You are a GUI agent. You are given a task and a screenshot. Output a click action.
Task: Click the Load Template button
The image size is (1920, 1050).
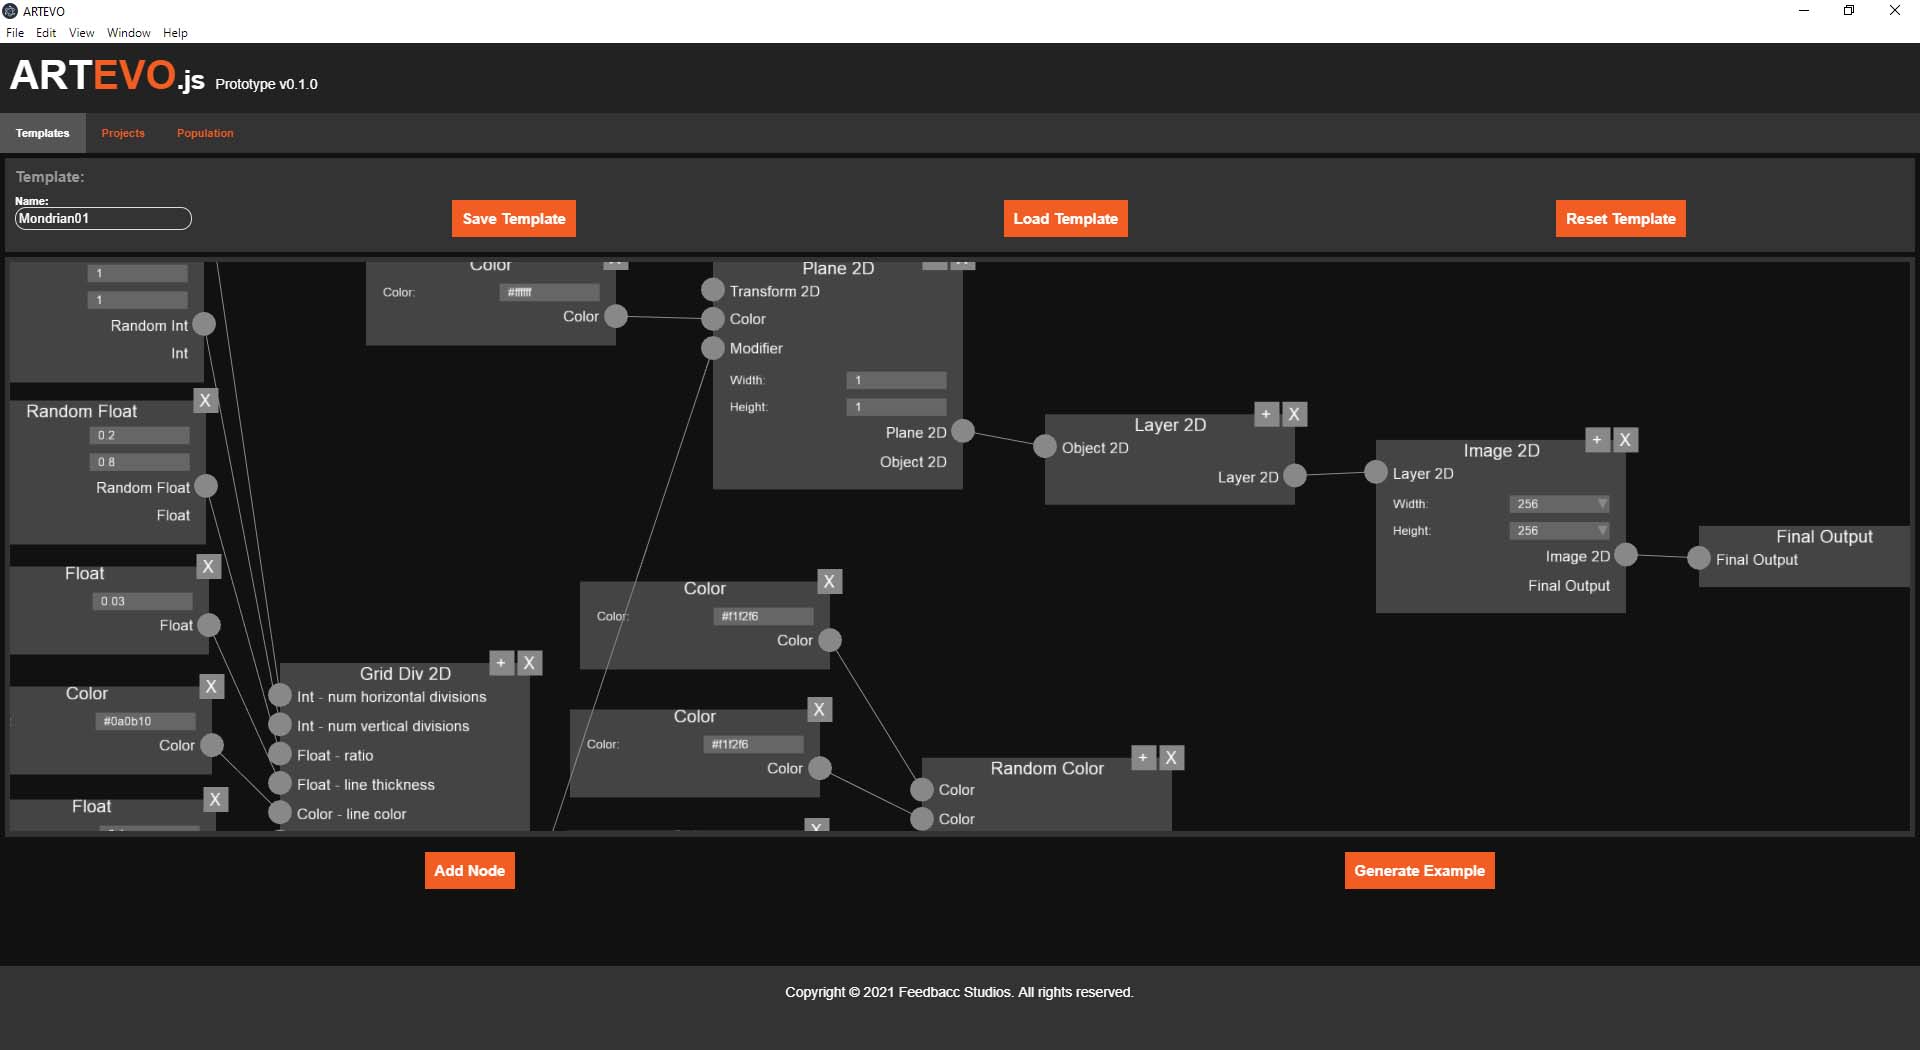point(1066,219)
